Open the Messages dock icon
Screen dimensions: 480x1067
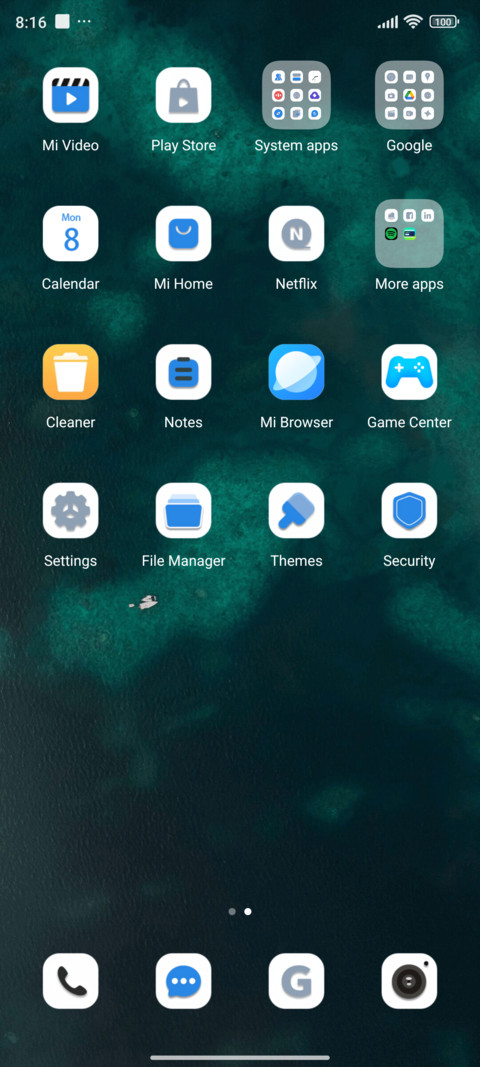pos(183,981)
